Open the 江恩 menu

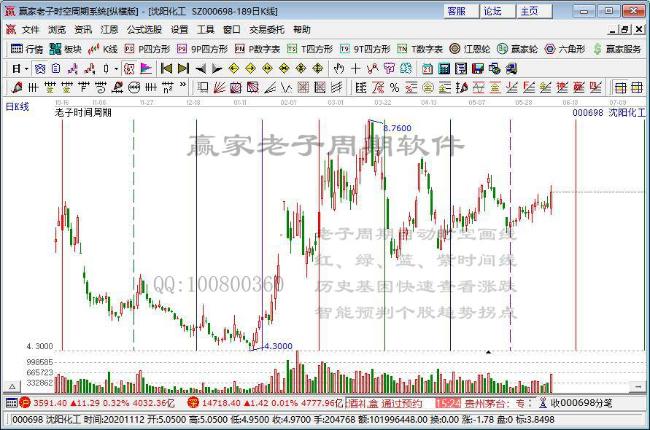click(x=109, y=29)
